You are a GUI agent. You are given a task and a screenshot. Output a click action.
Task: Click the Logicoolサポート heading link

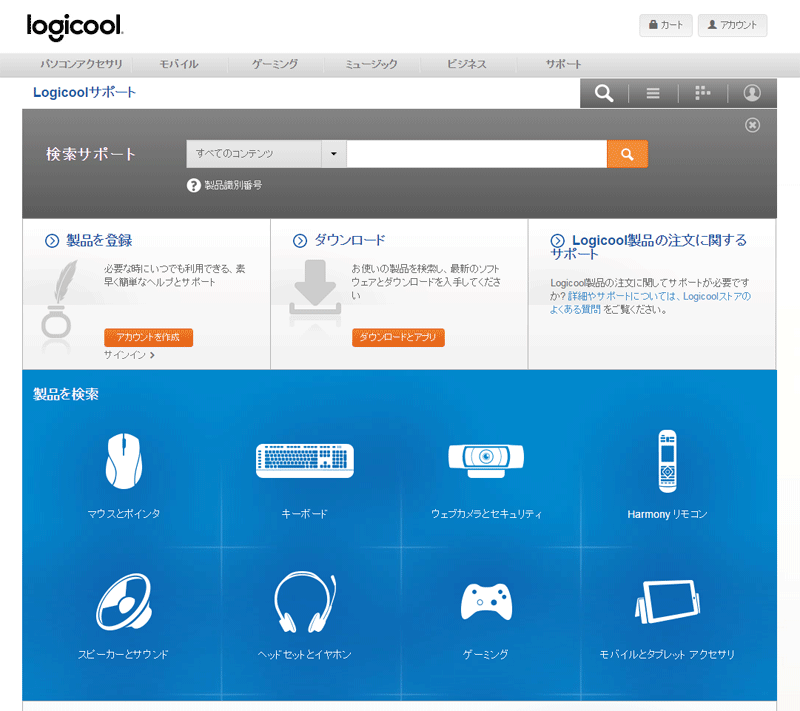coord(84,92)
